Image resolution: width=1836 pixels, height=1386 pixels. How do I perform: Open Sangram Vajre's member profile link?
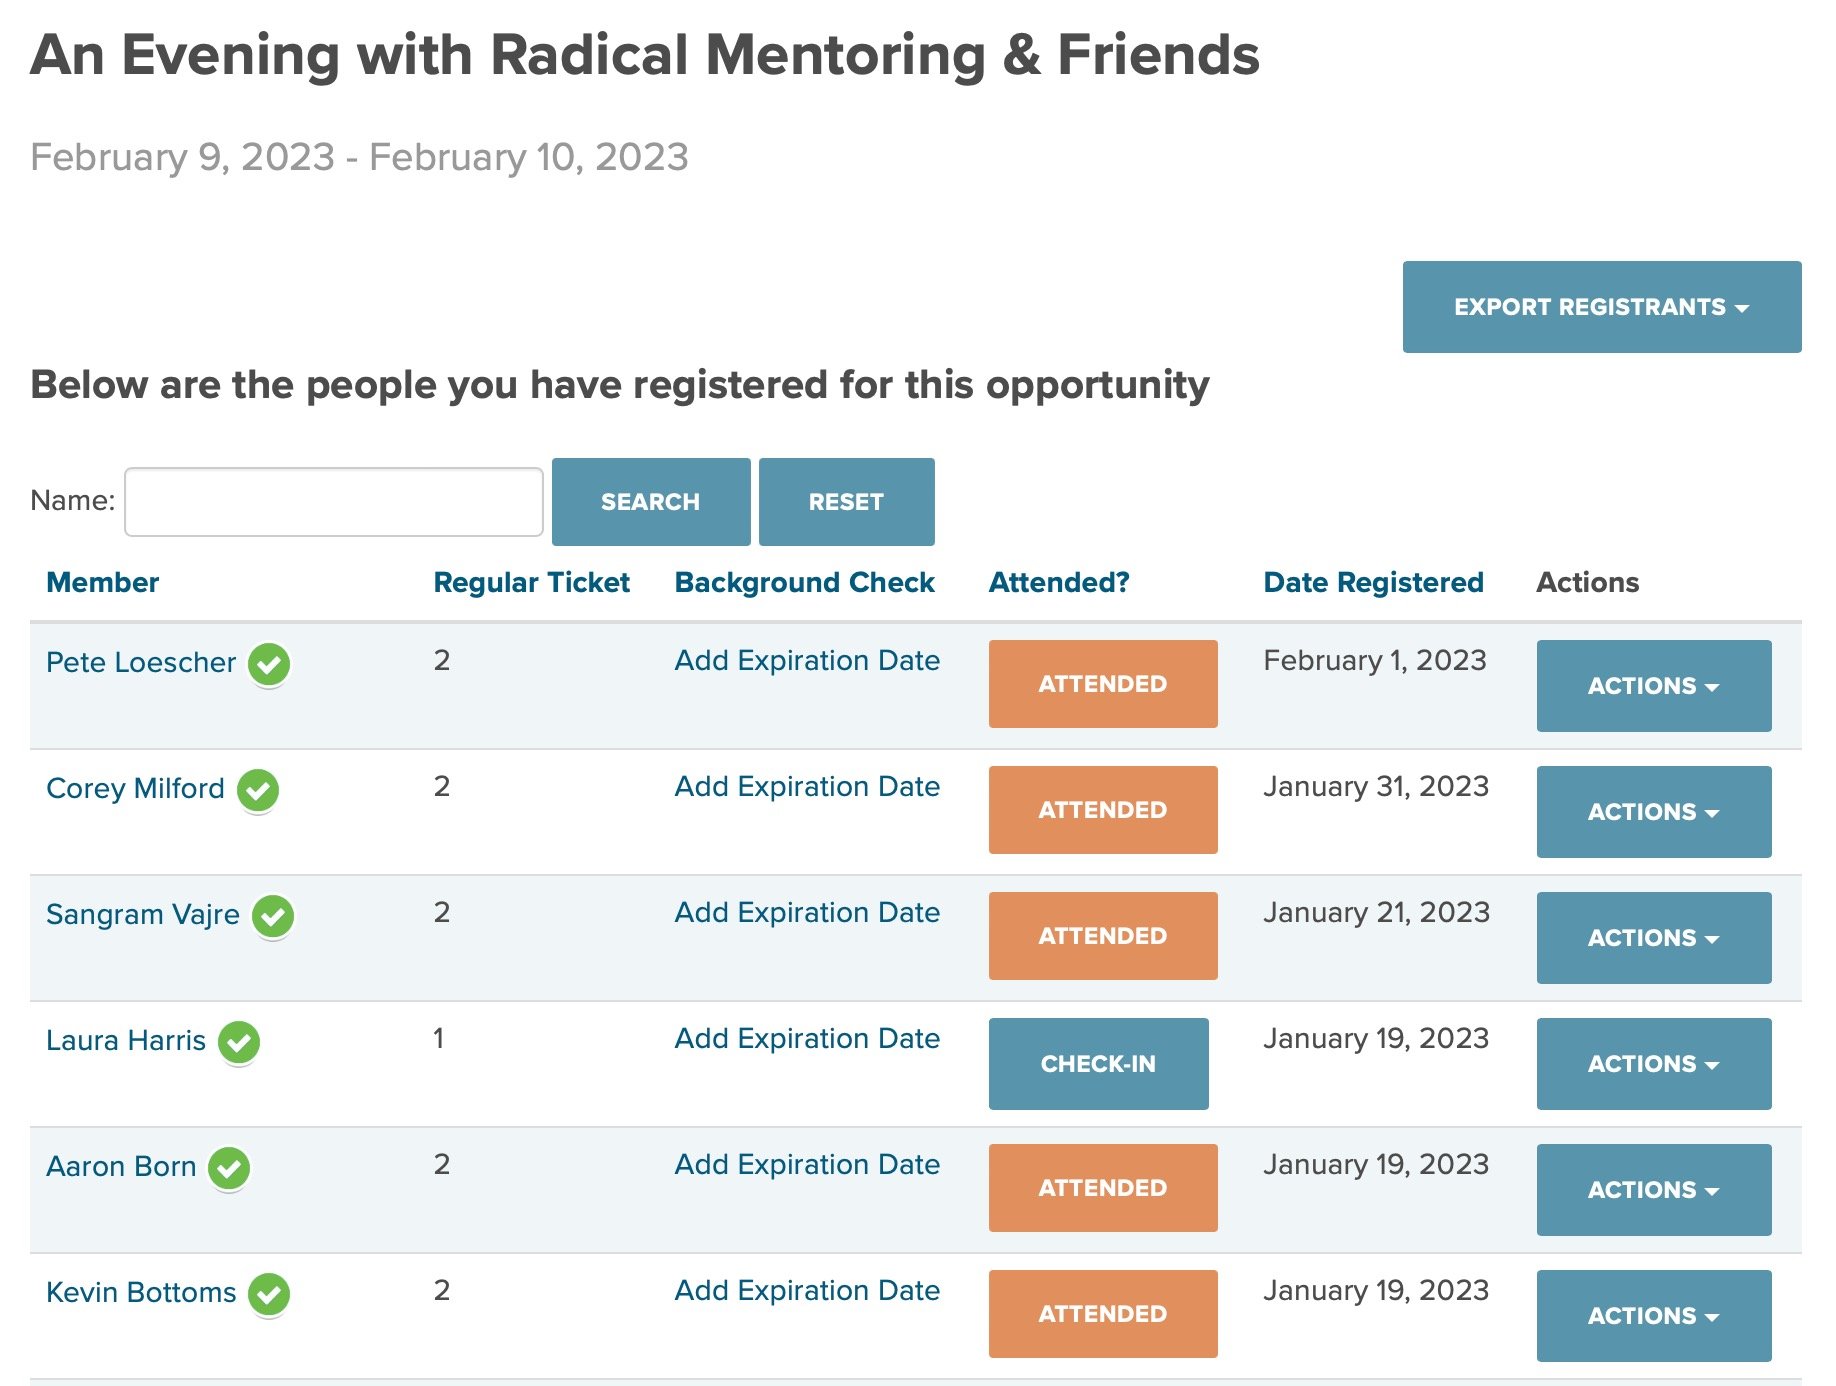point(143,914)
